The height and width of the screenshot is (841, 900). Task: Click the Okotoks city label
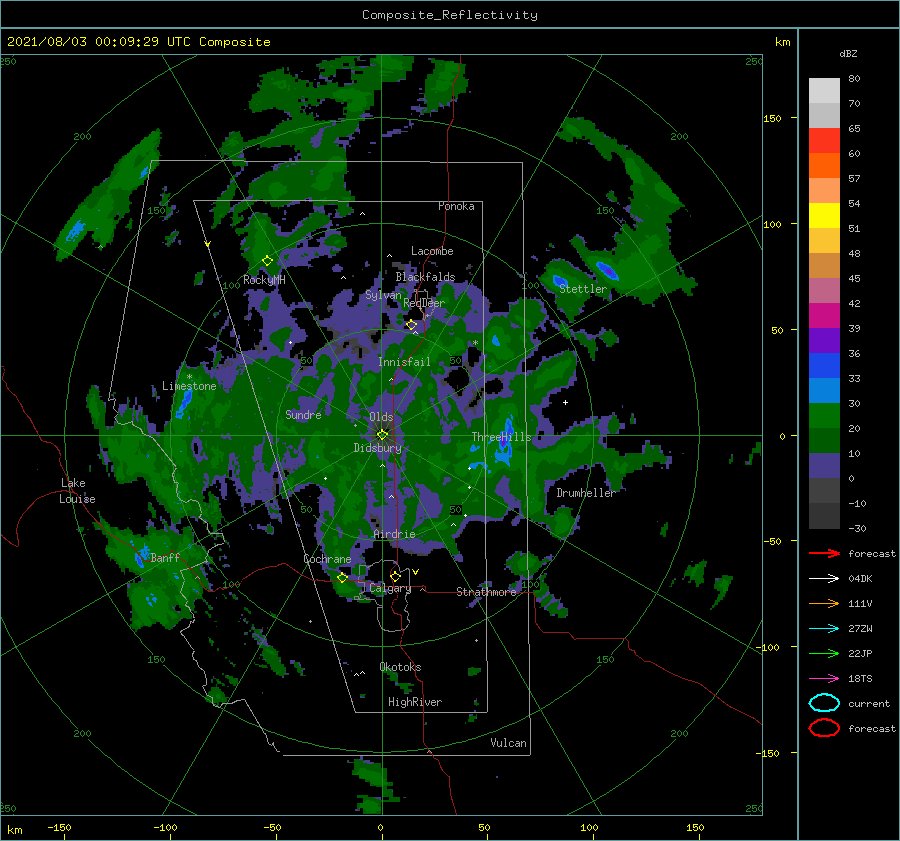pos(400,667)
